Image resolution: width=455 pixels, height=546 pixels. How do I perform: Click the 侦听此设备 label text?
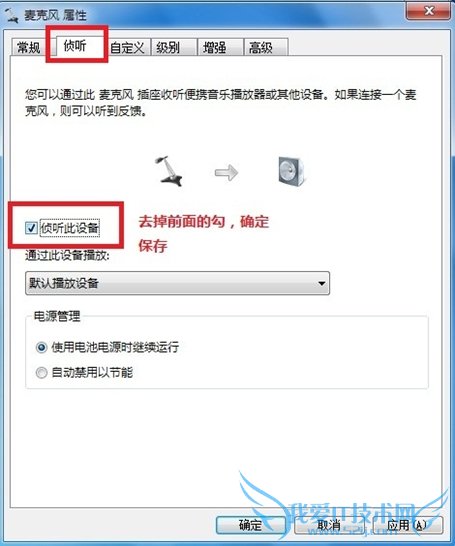70,228
